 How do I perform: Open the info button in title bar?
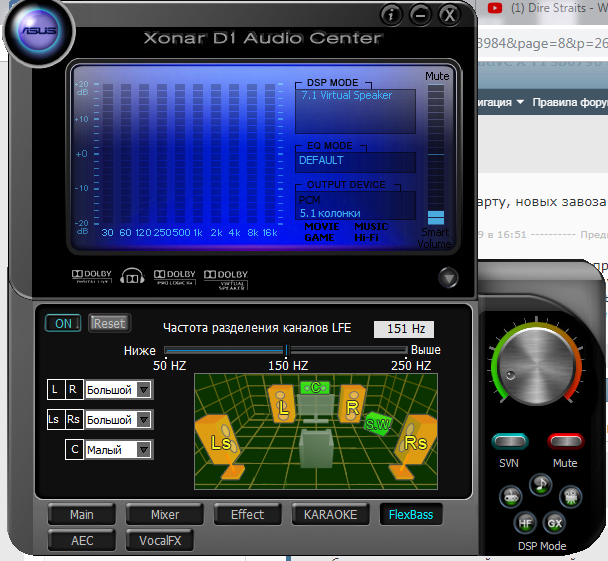coord(391,15)
